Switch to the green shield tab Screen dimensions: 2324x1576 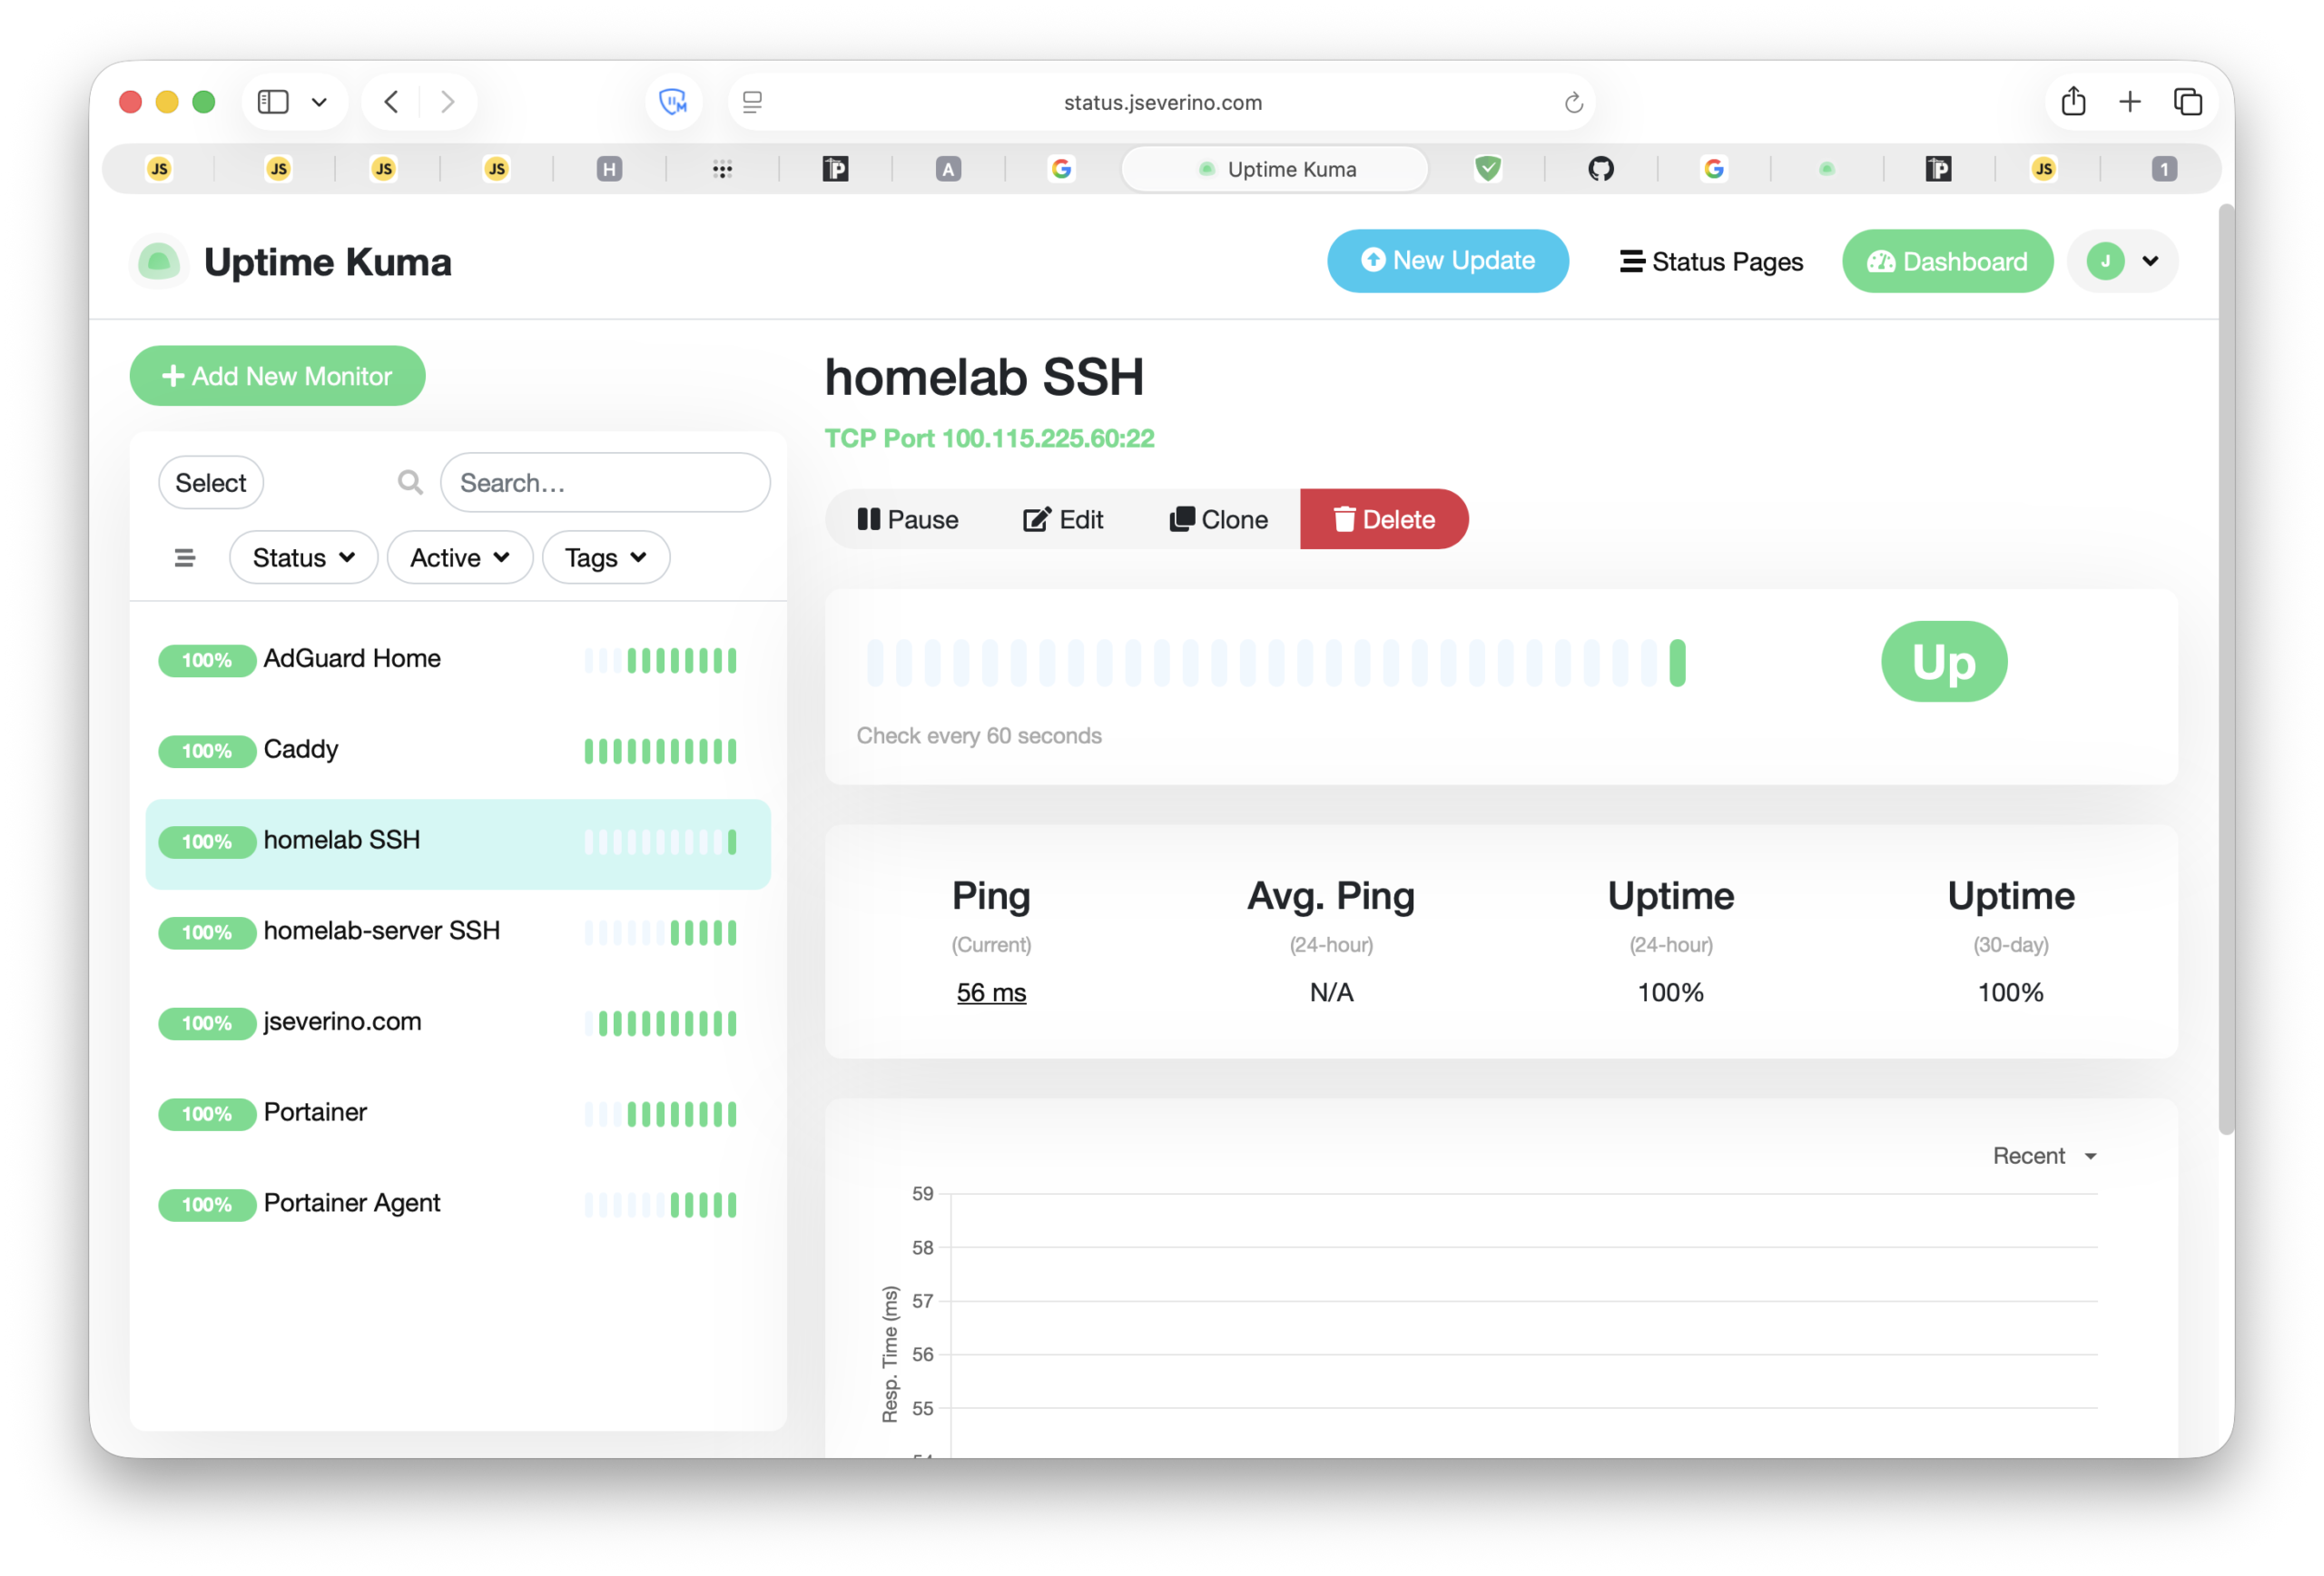click(x=1487, y=169)
